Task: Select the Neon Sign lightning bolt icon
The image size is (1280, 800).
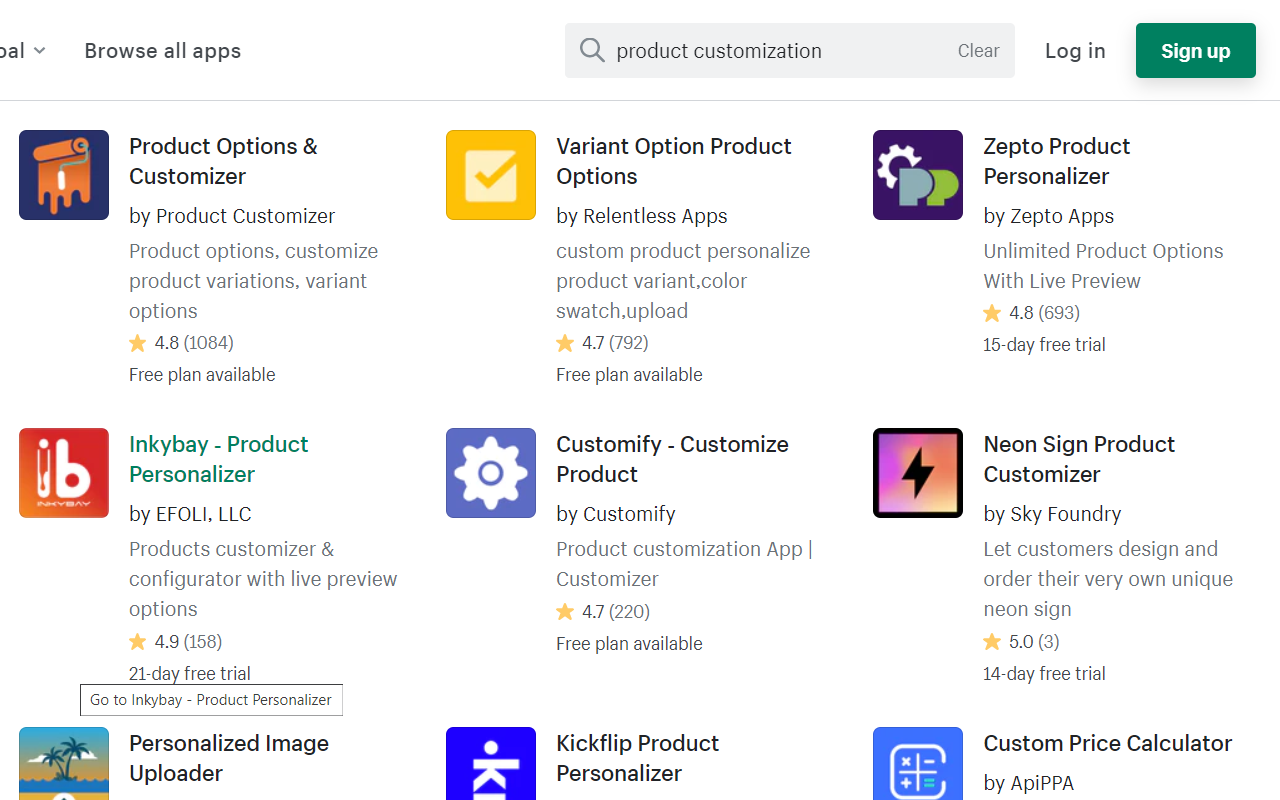Action: (x=917, y=473)
